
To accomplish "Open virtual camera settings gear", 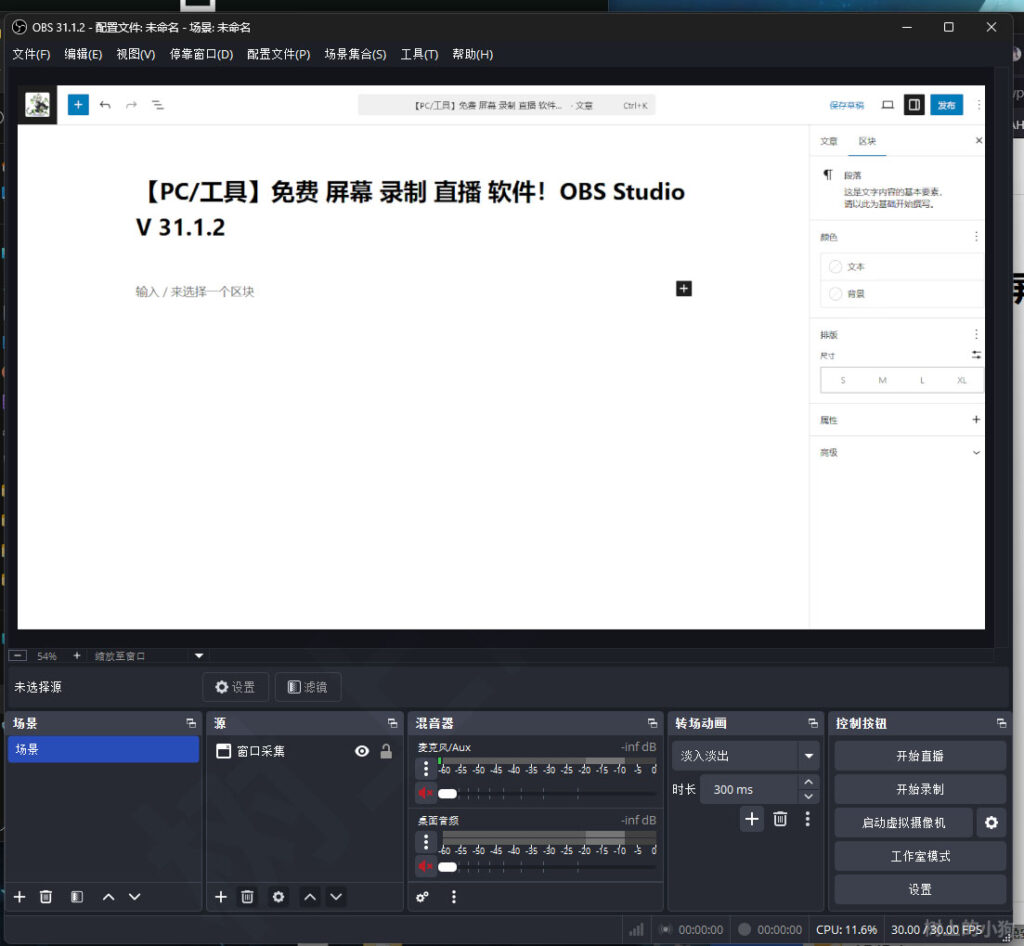I will tap(991, 823).
